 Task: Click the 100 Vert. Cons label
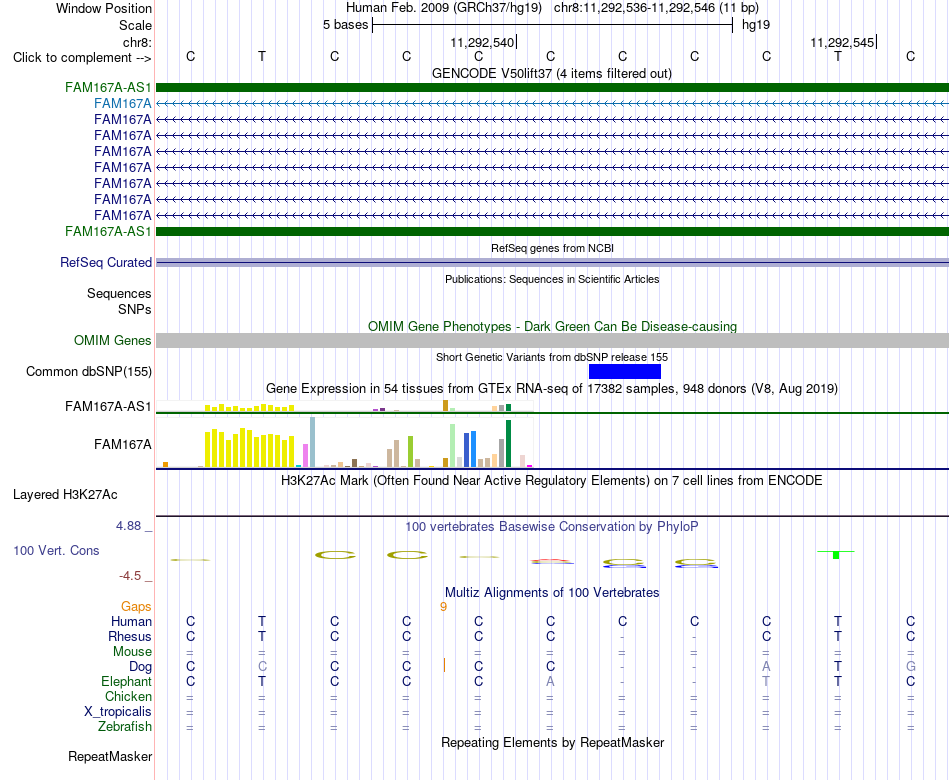[56, 550]
